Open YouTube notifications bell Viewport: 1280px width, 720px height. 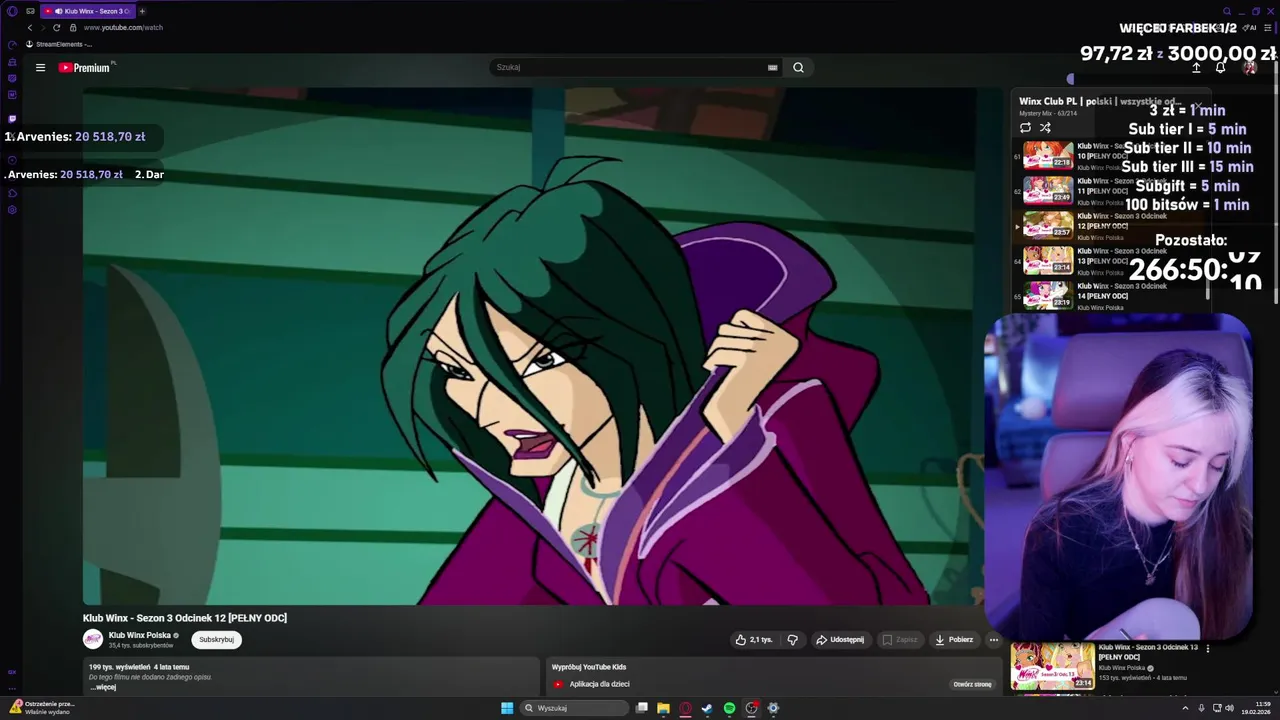coord(1220,67)
